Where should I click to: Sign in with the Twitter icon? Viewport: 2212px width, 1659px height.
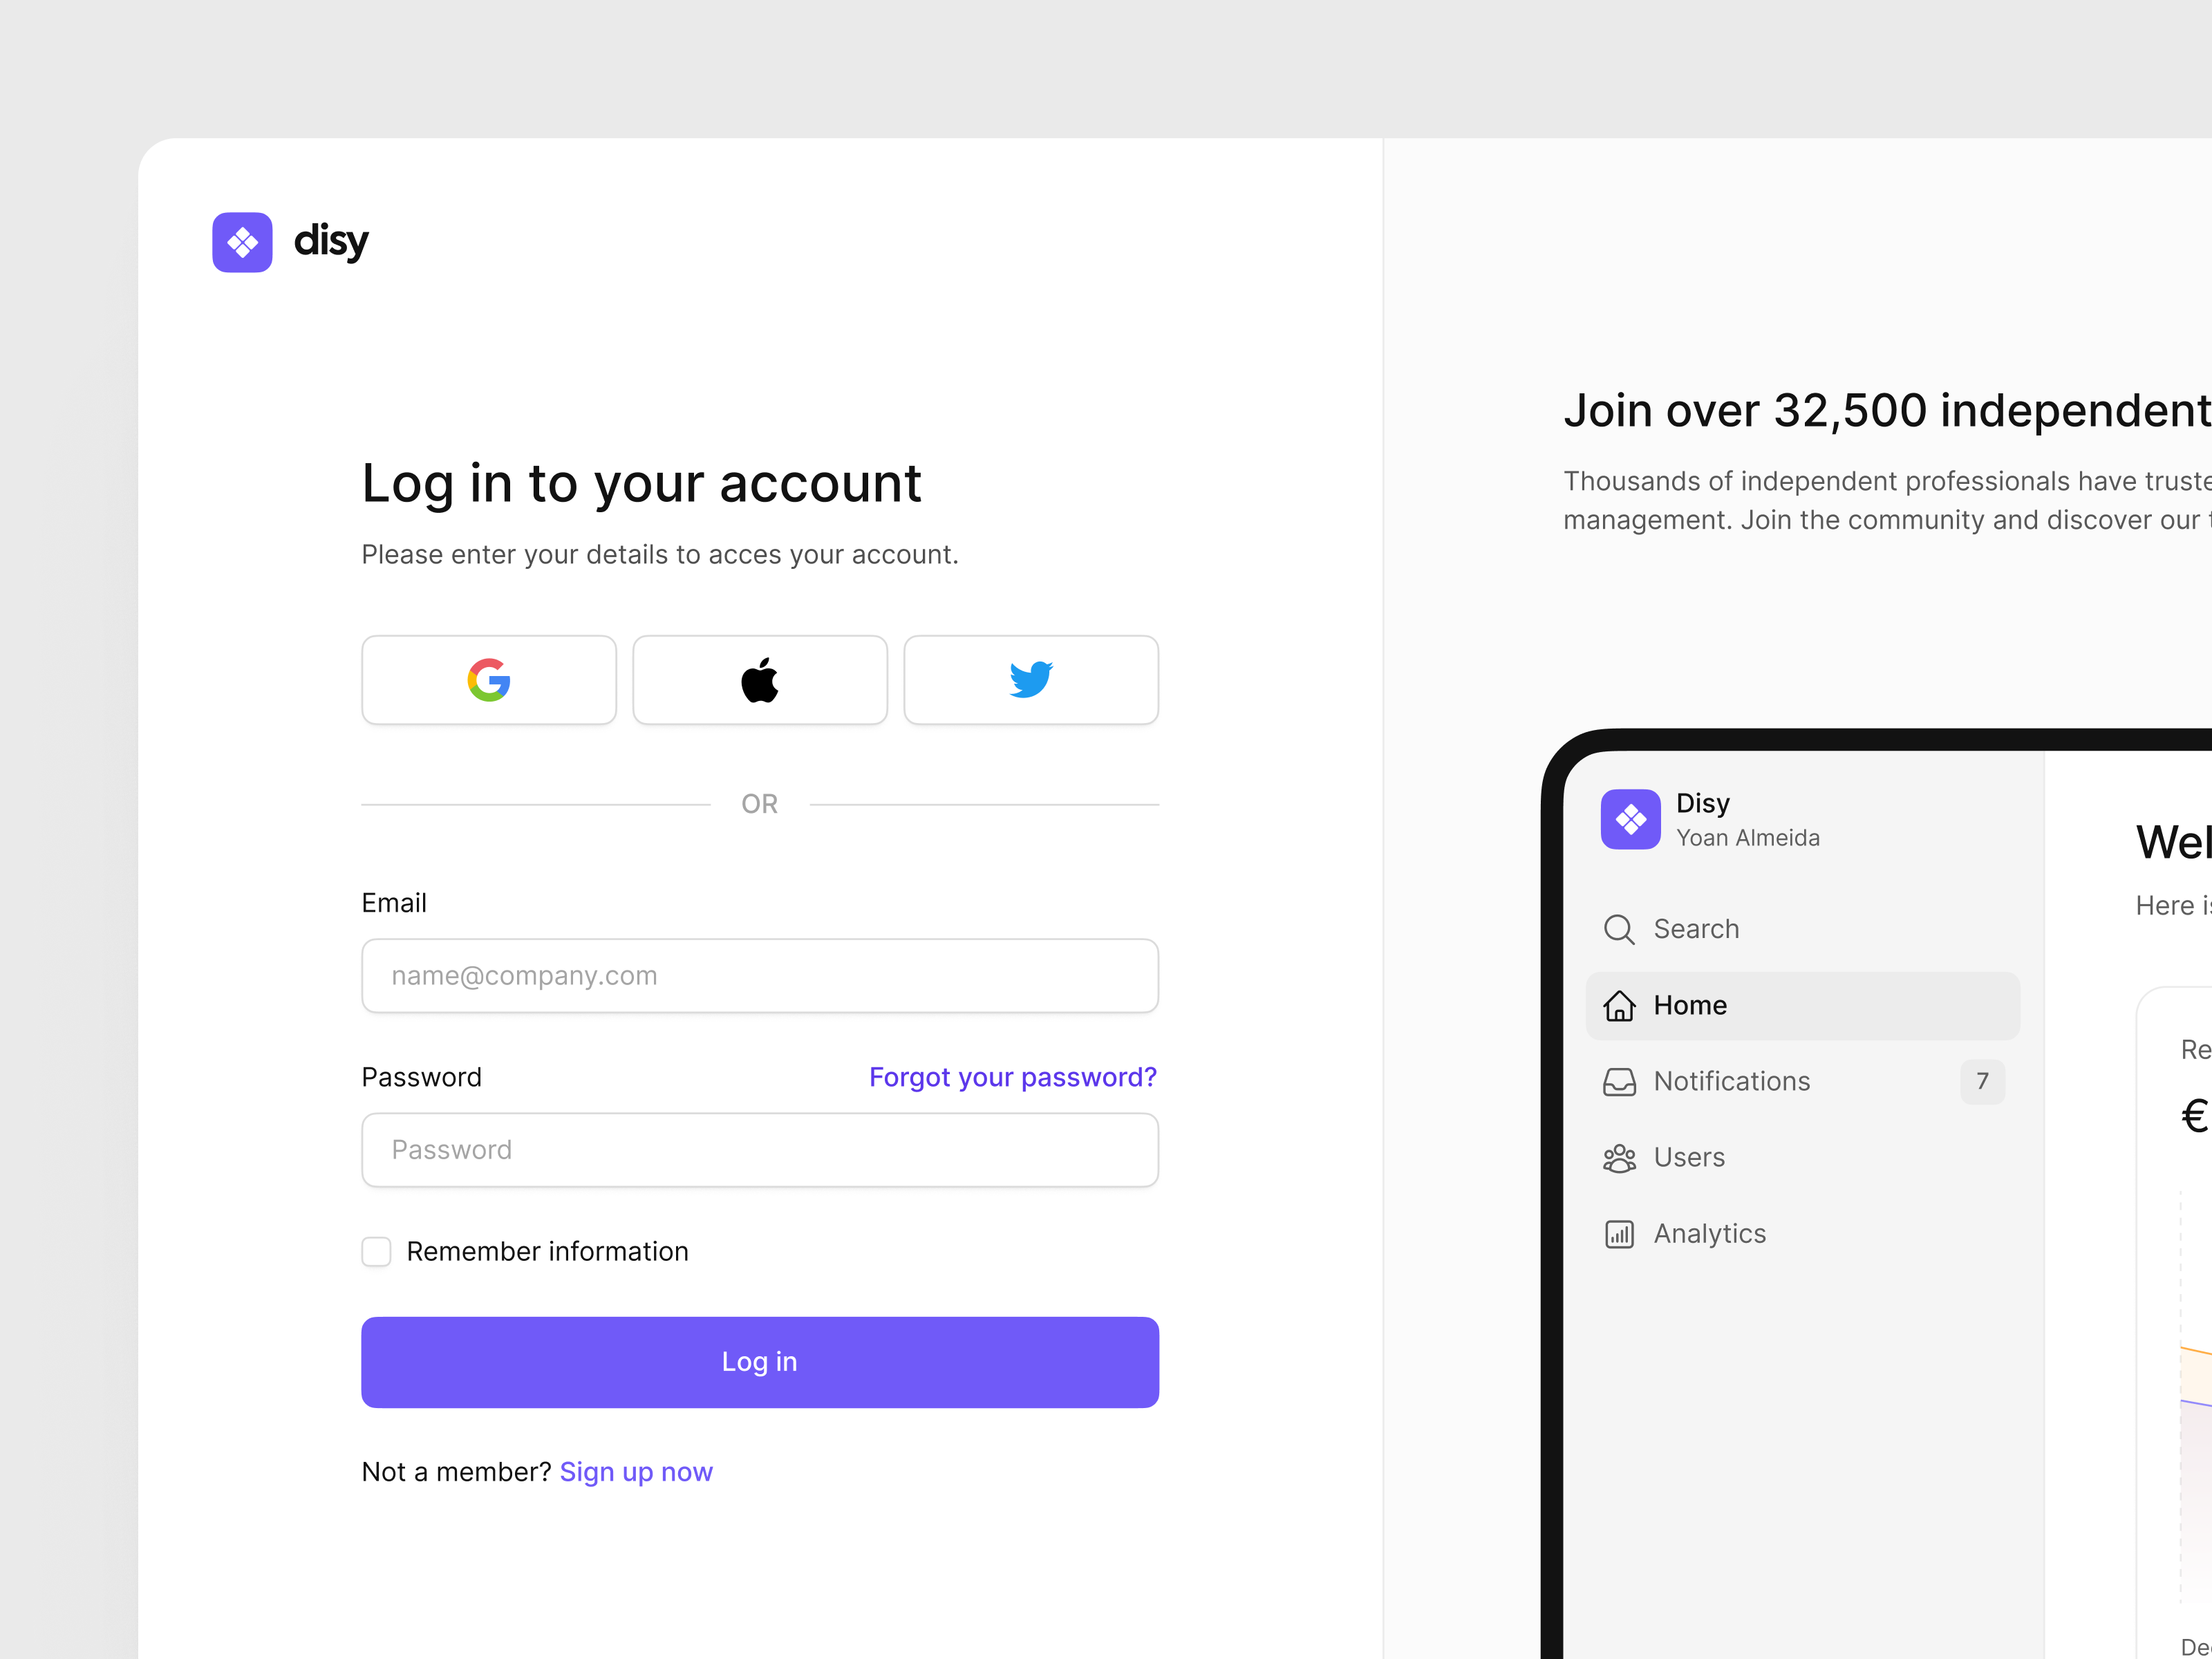(1030, 680)
